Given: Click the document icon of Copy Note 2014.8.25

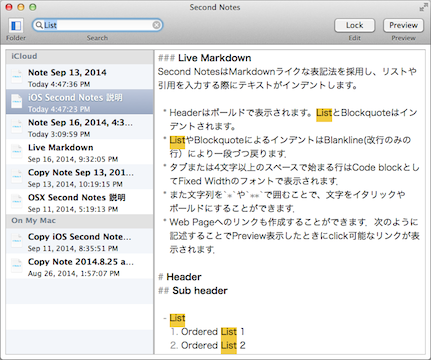Looking at the screenshot, I should tap(17, 266).
